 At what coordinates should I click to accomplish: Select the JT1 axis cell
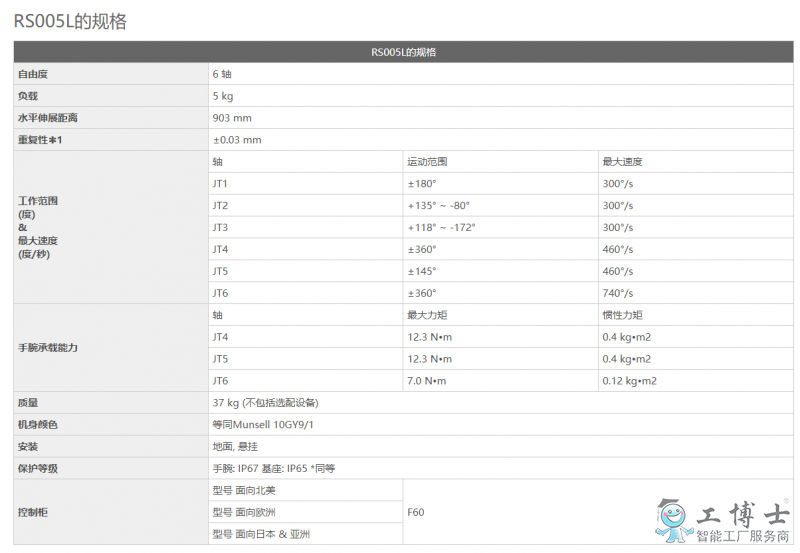(220, 184)
